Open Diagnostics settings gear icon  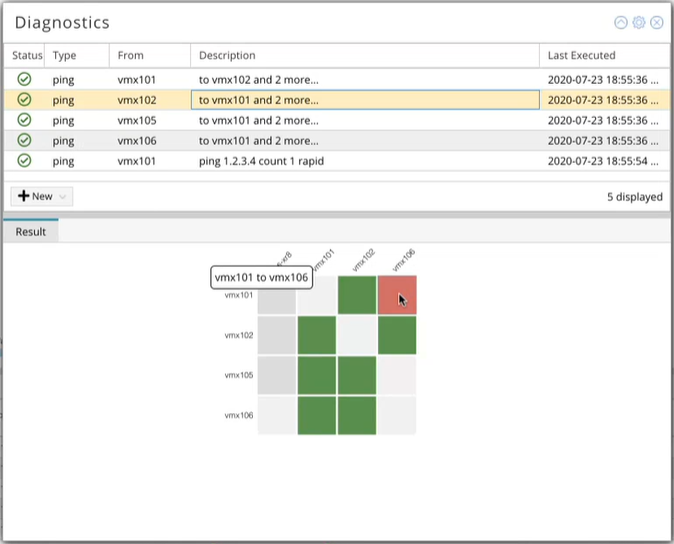point(639,22)
